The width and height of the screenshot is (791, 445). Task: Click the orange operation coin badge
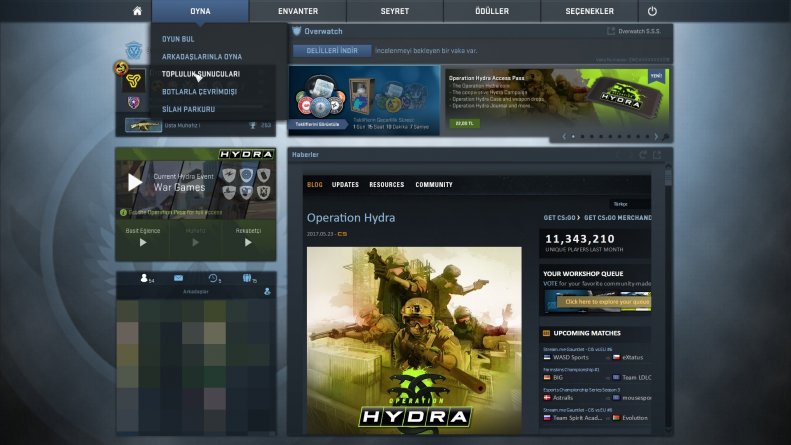(x=121, y=68)
